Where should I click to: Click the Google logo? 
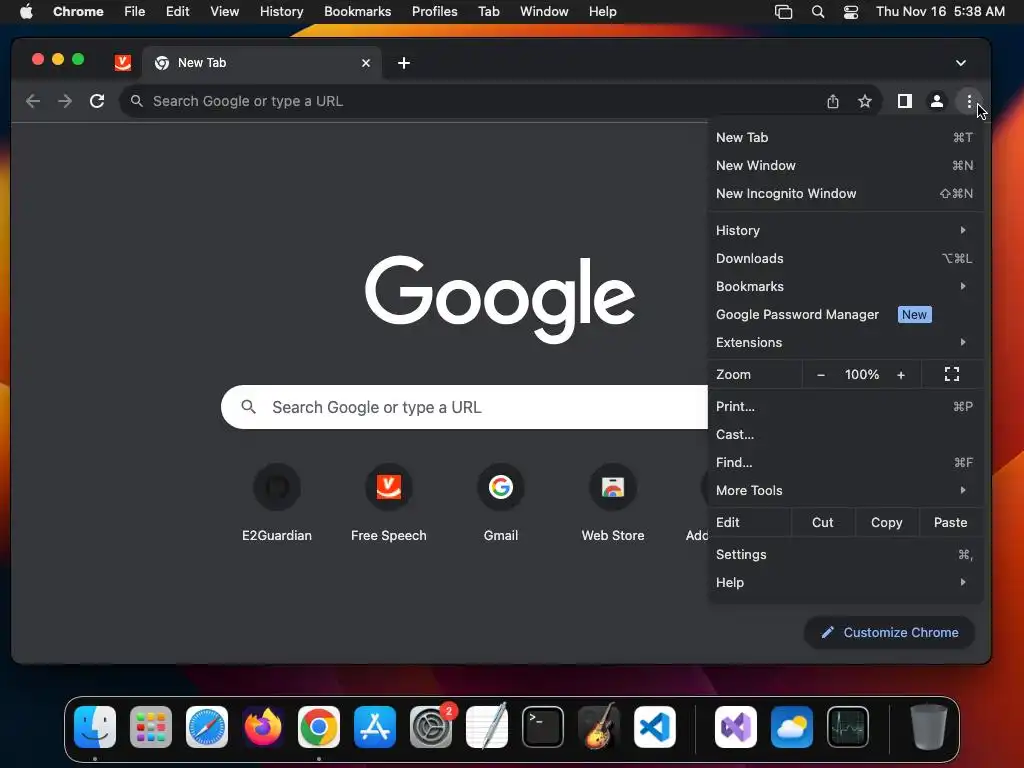pos(500,298)
